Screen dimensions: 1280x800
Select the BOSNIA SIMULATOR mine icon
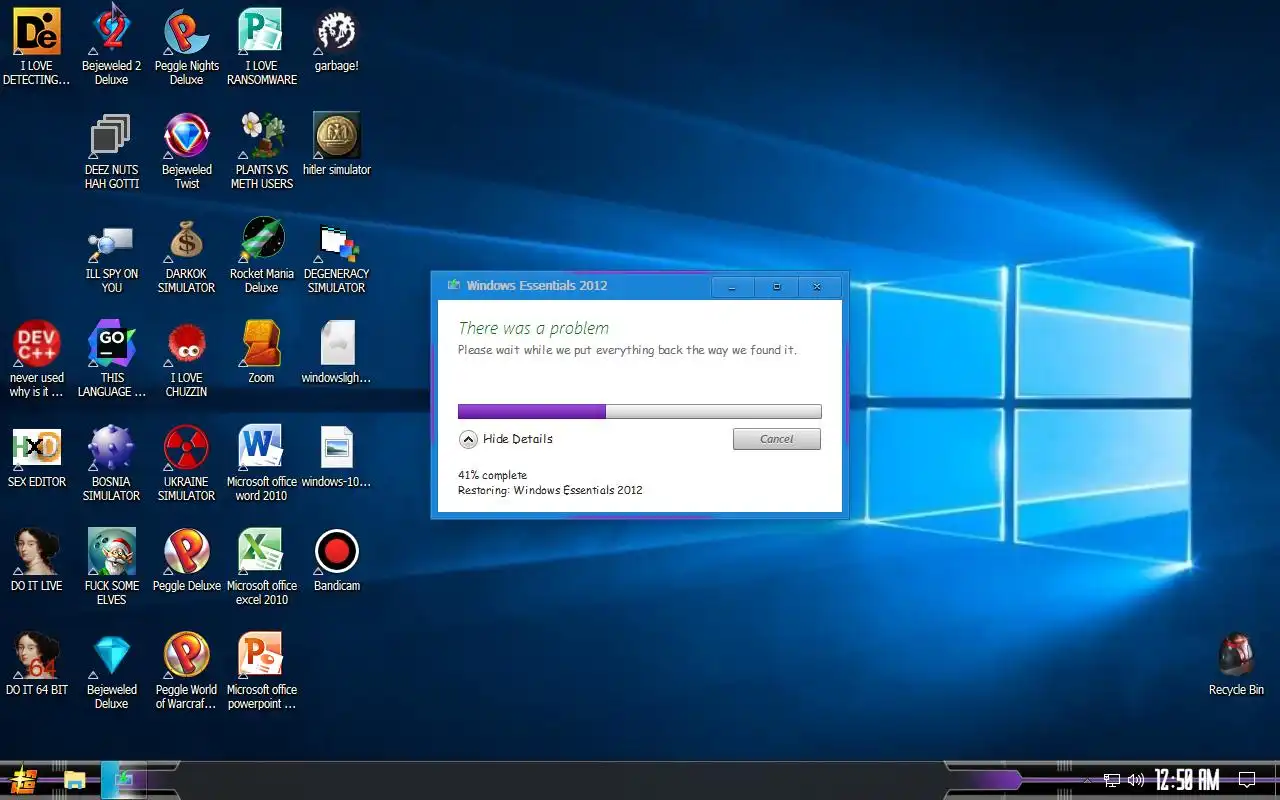112,462
